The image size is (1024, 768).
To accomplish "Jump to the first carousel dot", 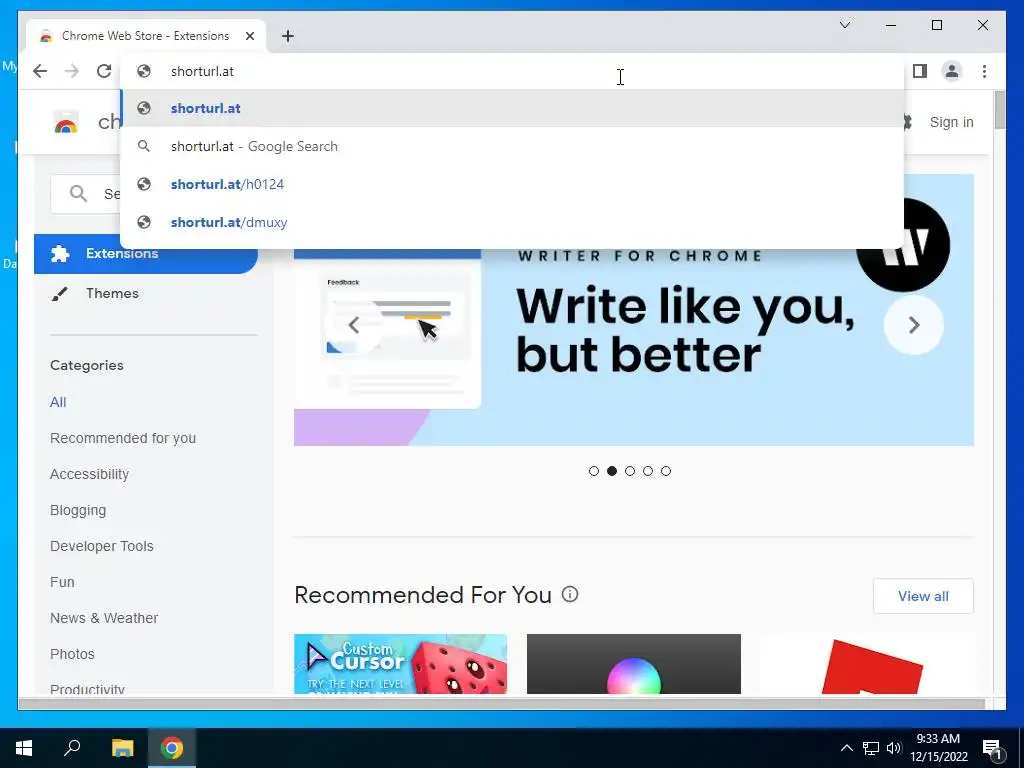I will click(594, 471).
